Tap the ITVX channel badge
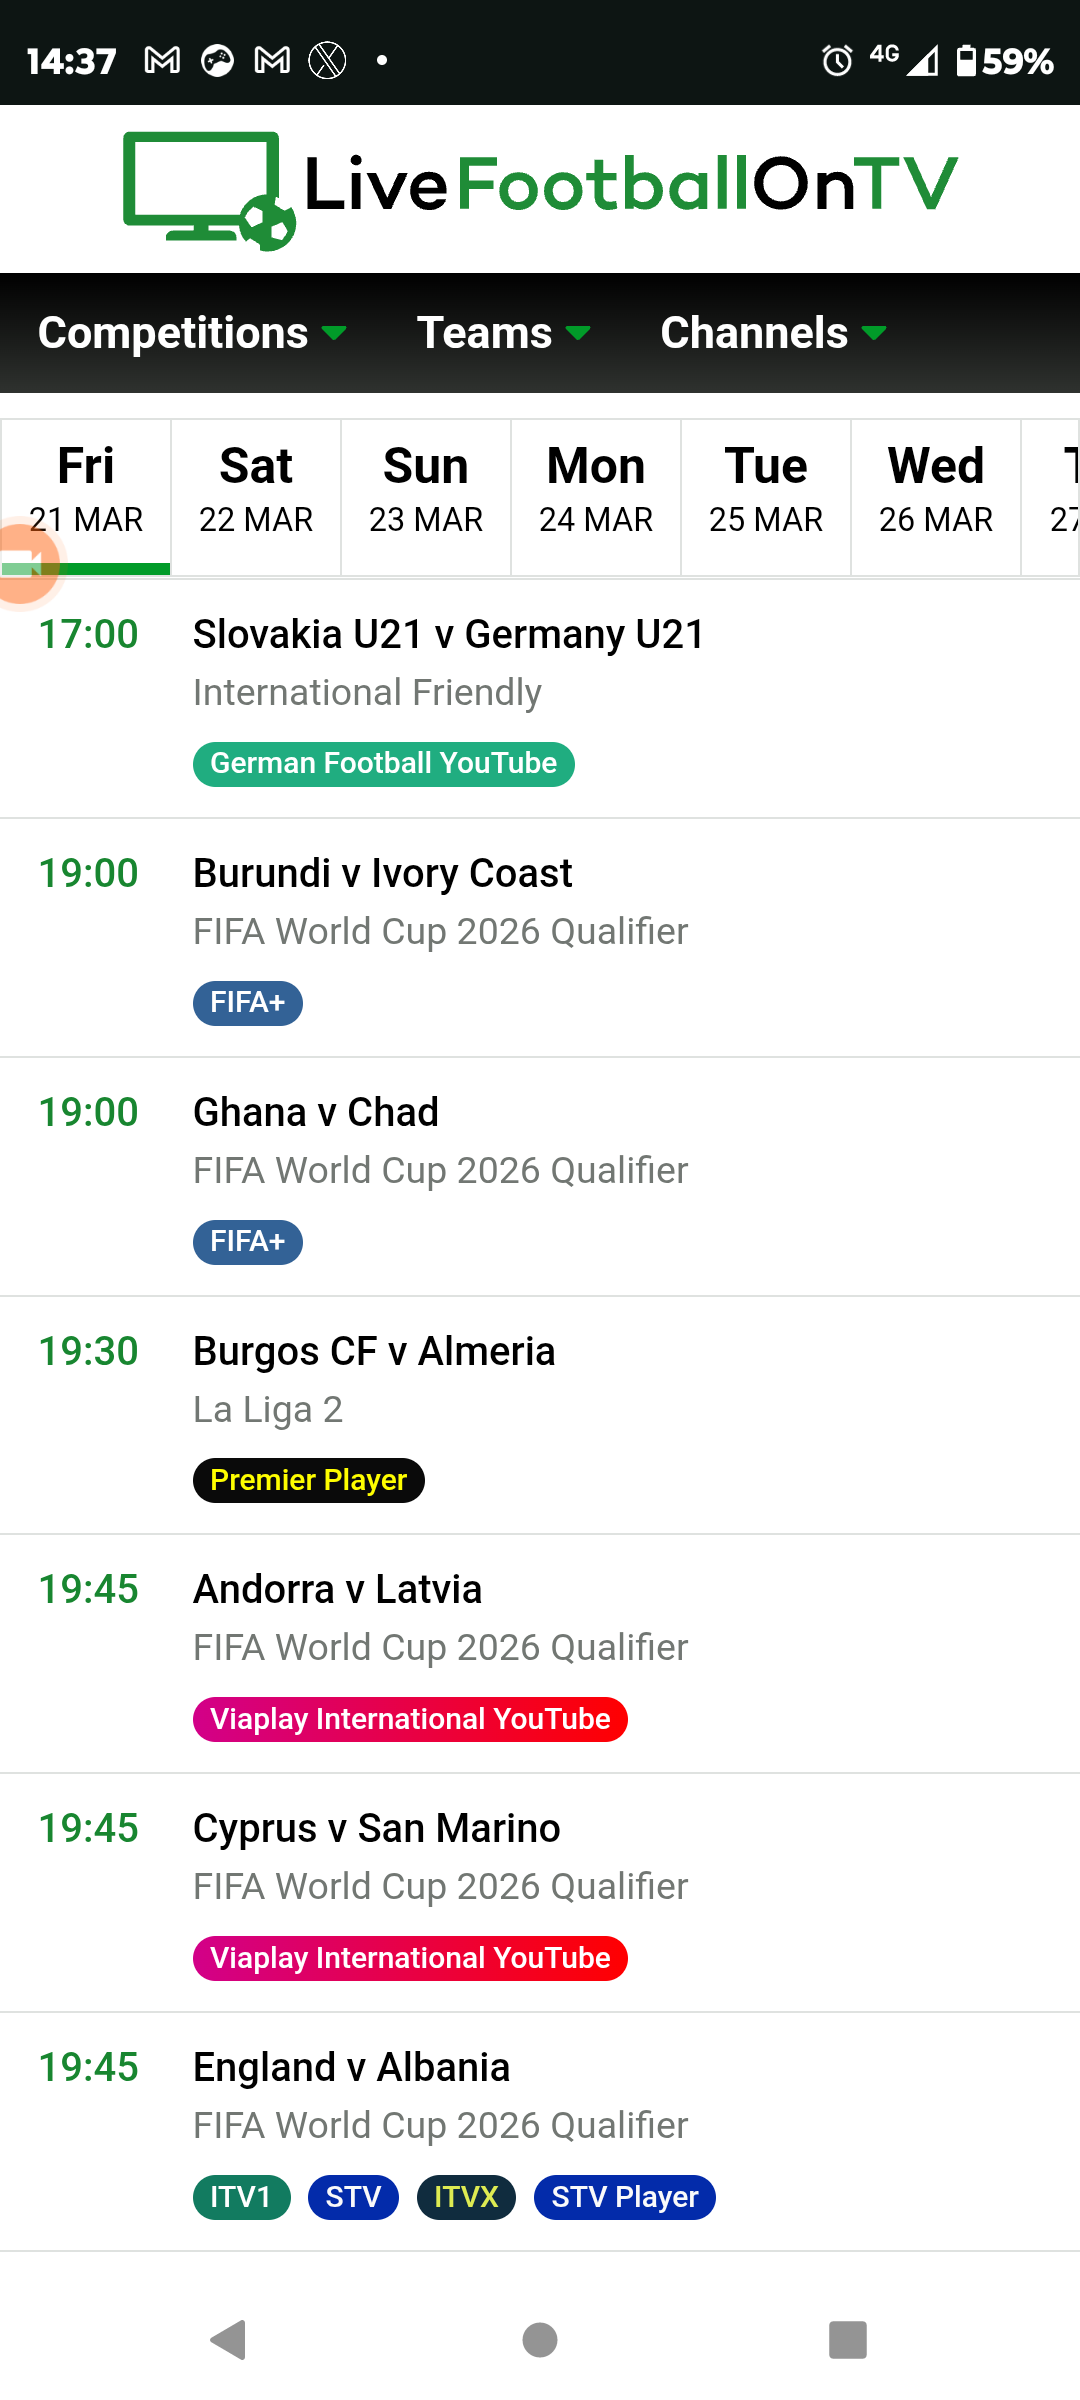 (x=466, y=2197)
